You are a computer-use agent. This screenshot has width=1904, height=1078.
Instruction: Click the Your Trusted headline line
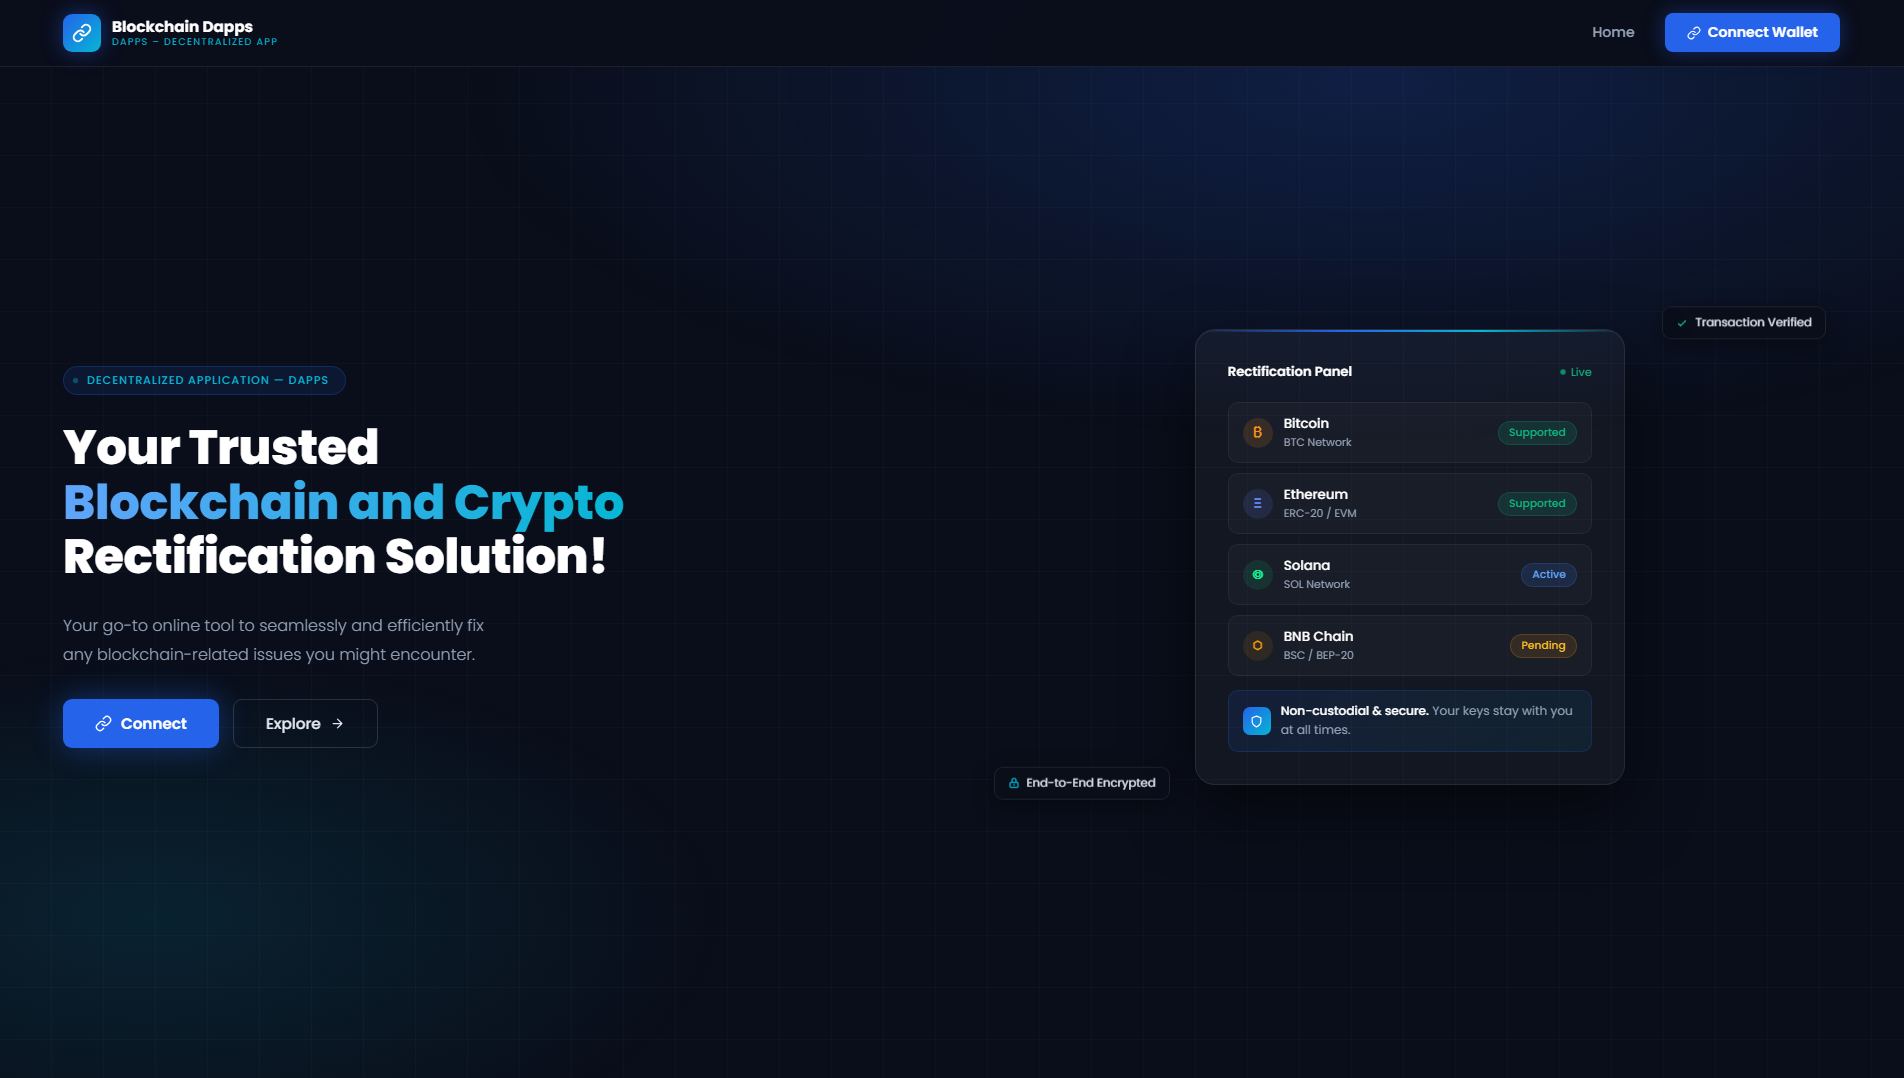tap(221, 447)
